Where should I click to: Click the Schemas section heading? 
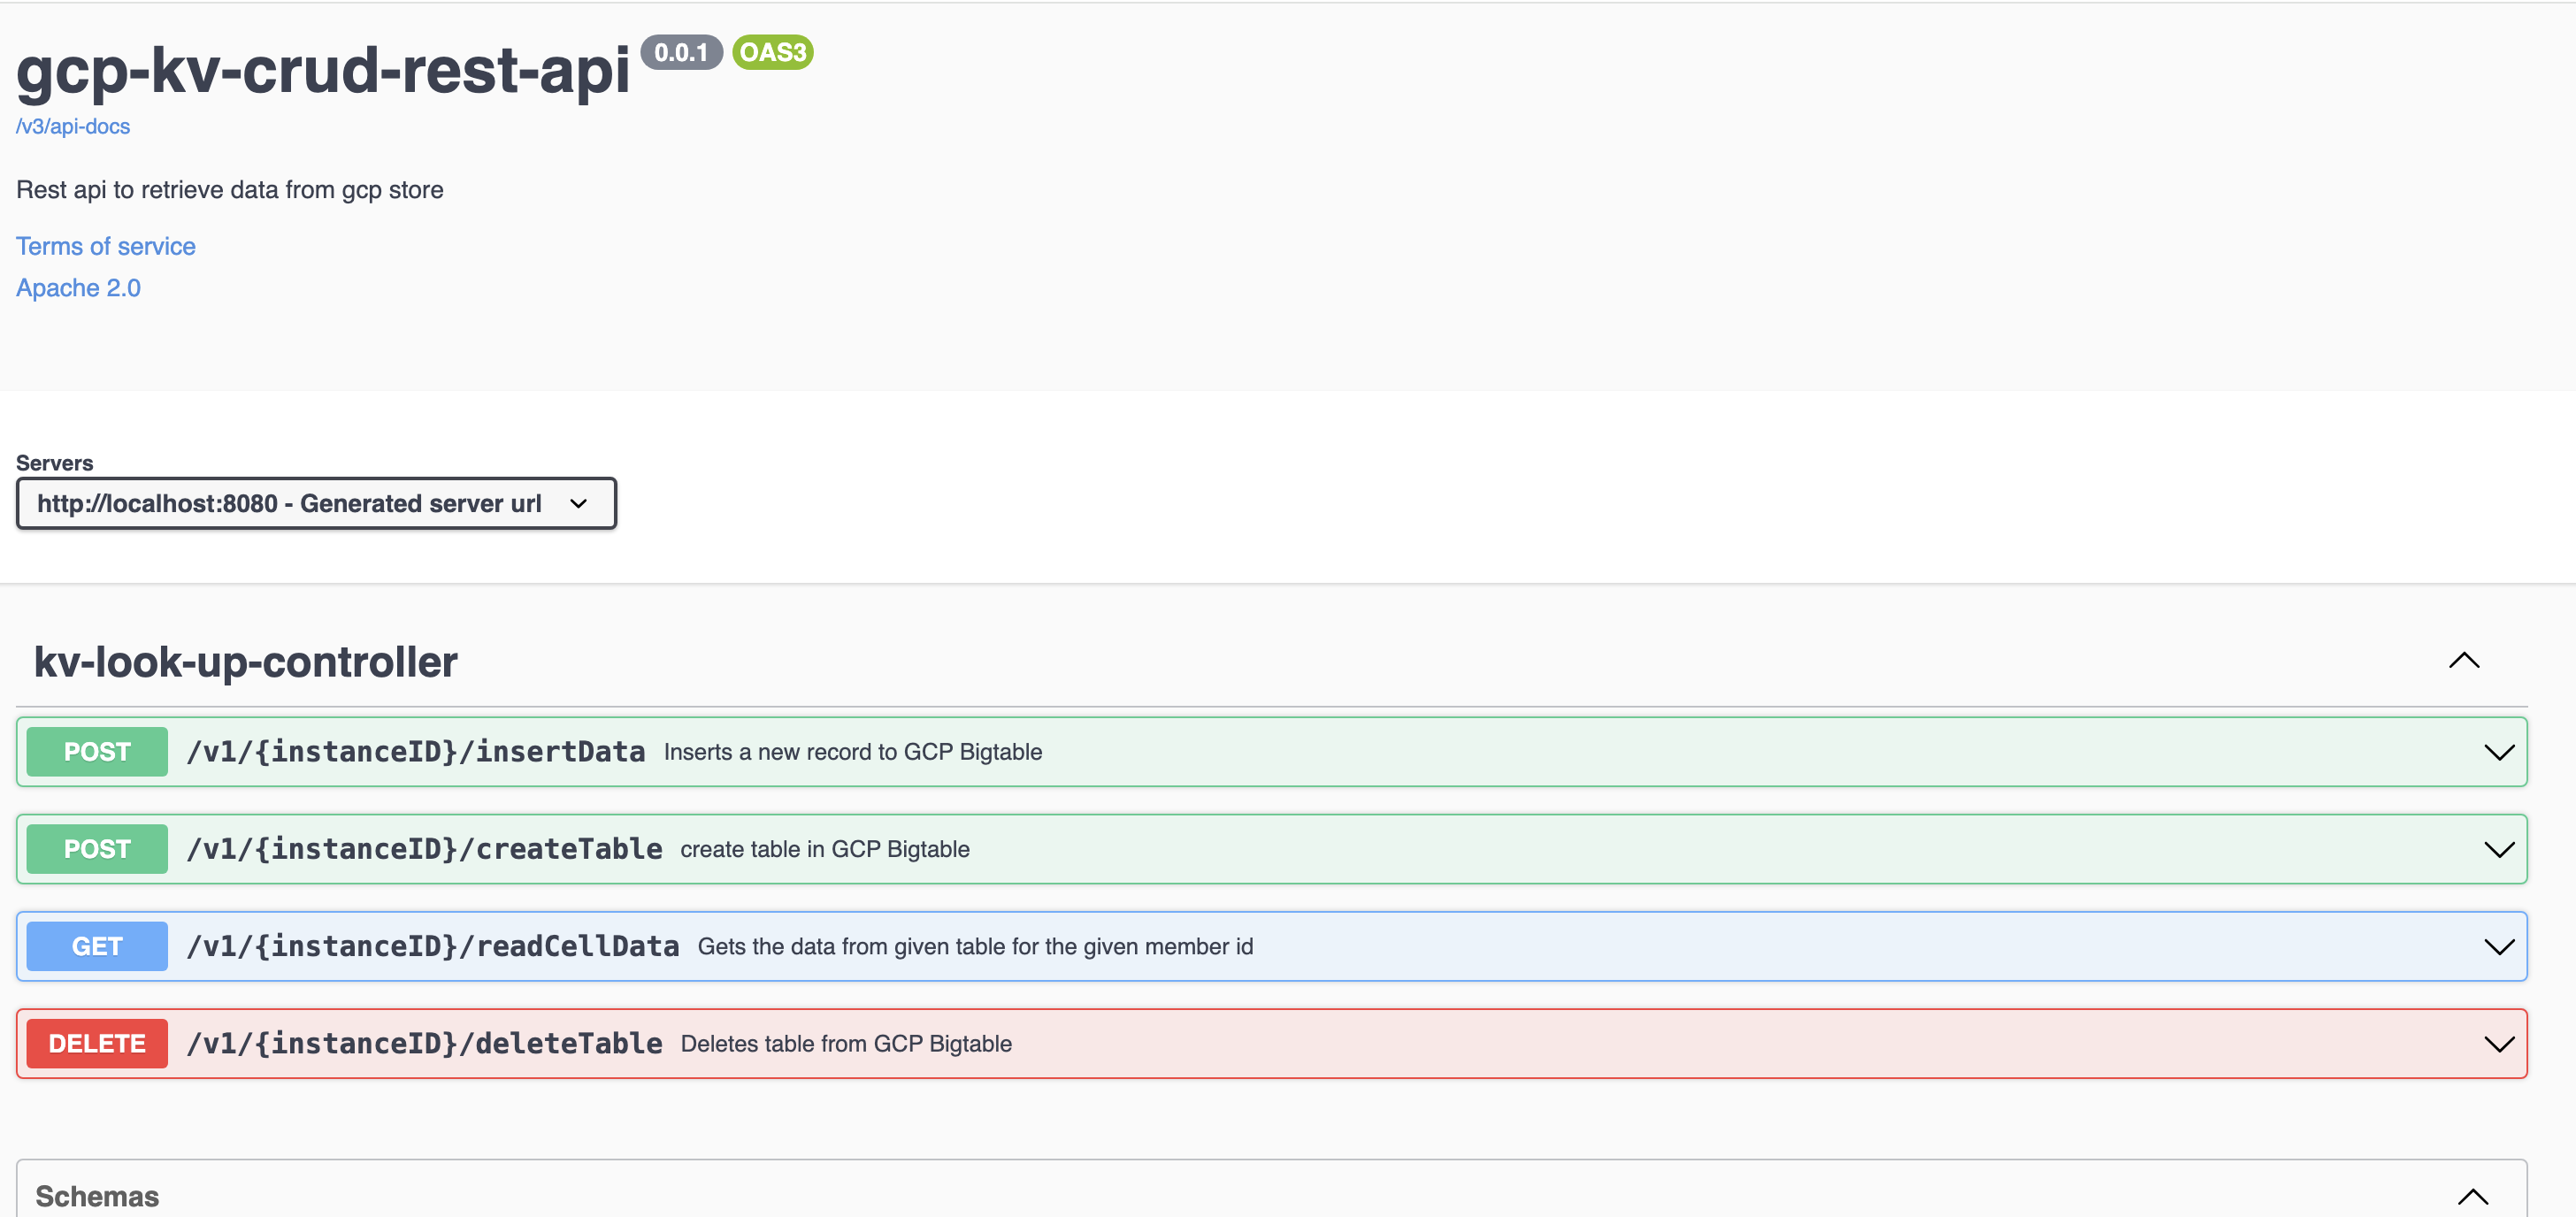pos(97,1196)
